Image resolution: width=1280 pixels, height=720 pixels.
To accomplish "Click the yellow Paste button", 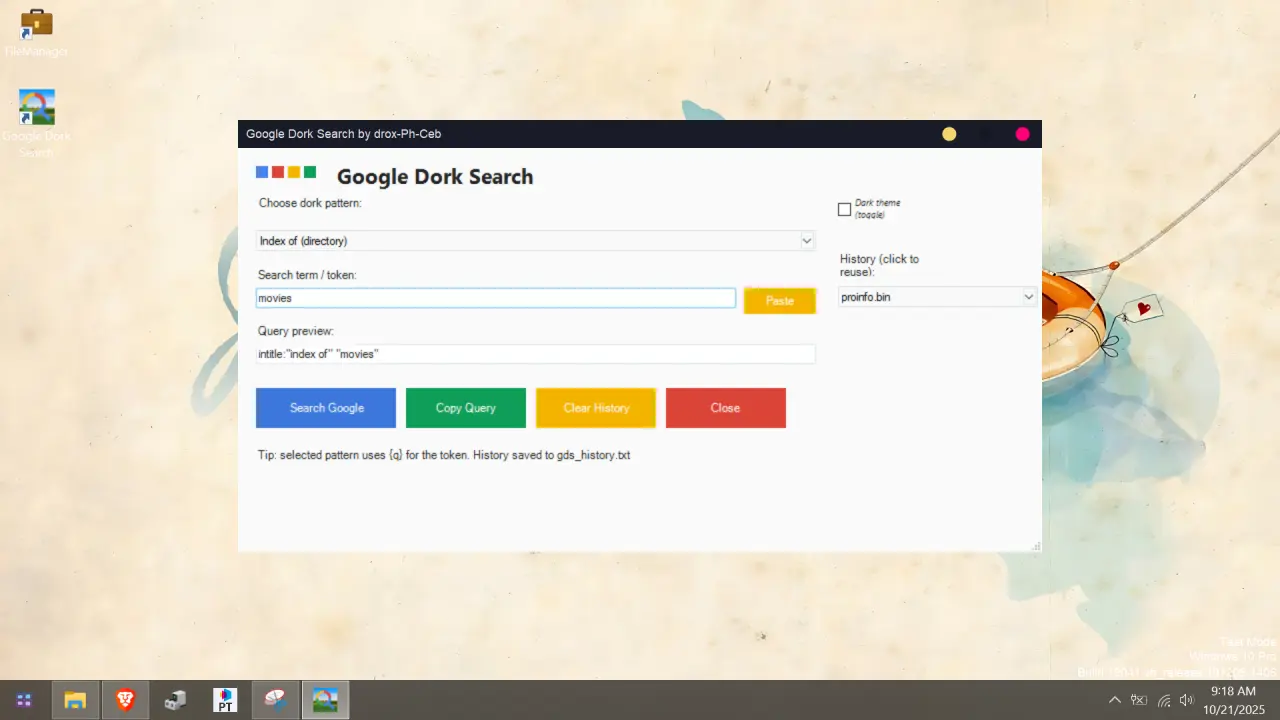I will tap(780, 301).
